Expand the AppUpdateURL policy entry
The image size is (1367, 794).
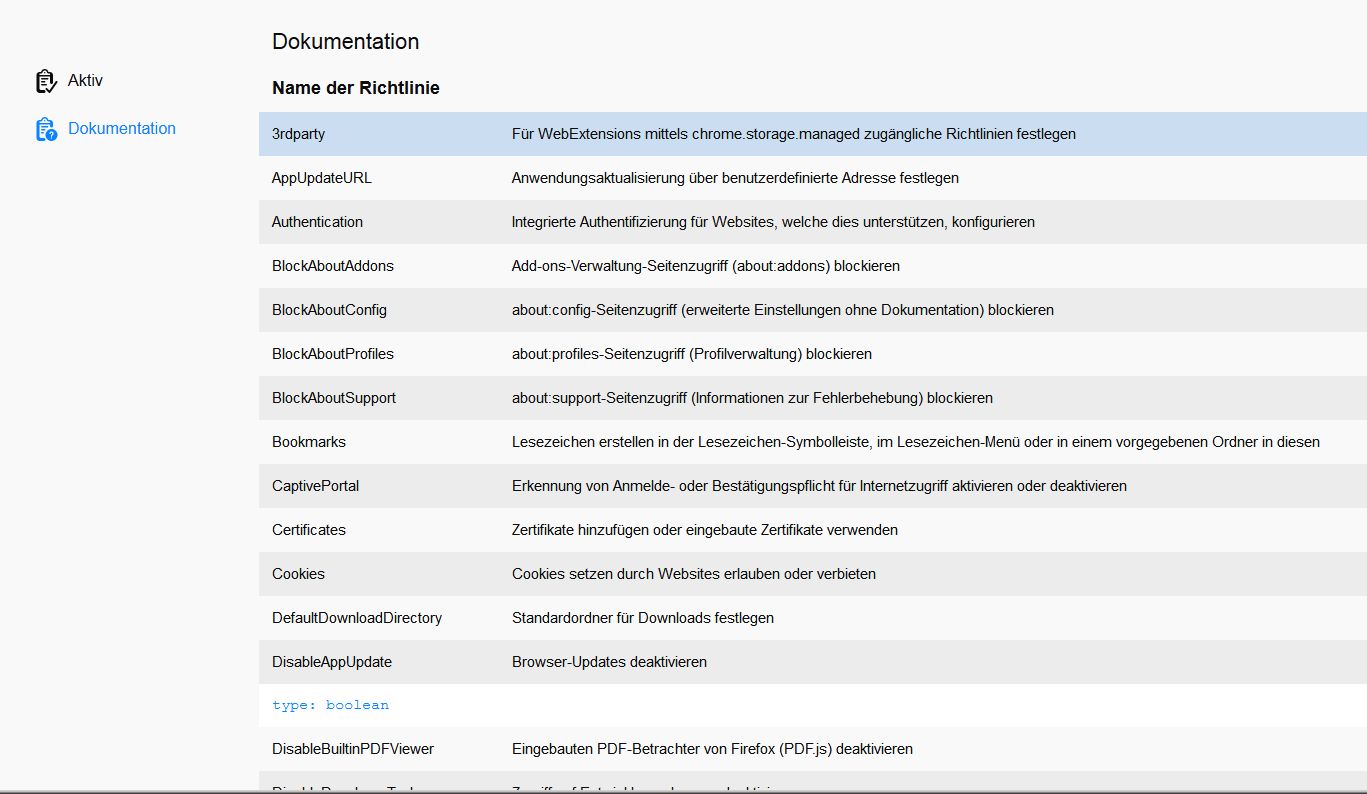[322, 178]
